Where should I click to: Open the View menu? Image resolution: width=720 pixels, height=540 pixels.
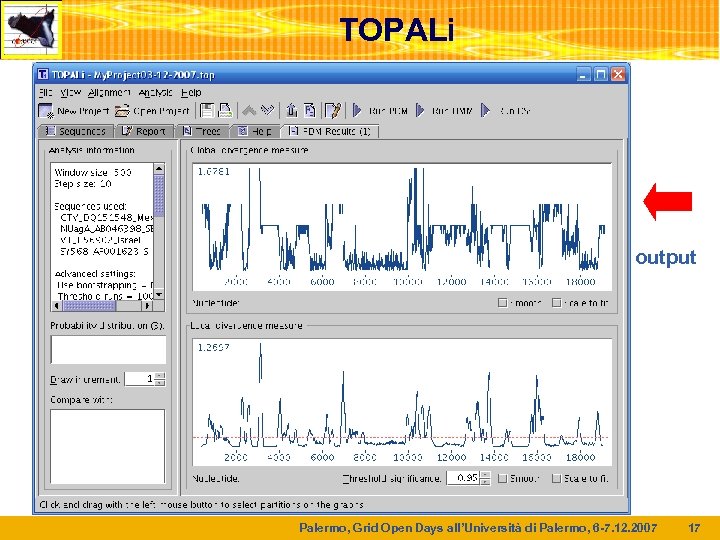point(70,92)
